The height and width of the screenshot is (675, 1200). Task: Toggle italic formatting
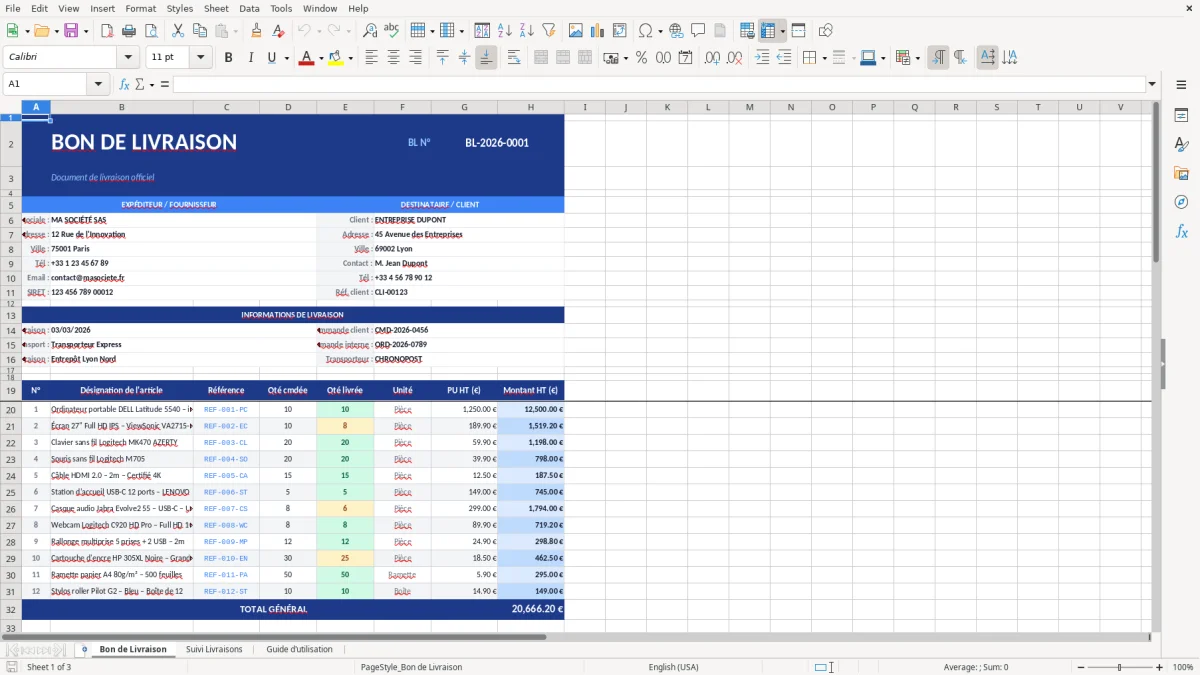[x=248, y=57]
